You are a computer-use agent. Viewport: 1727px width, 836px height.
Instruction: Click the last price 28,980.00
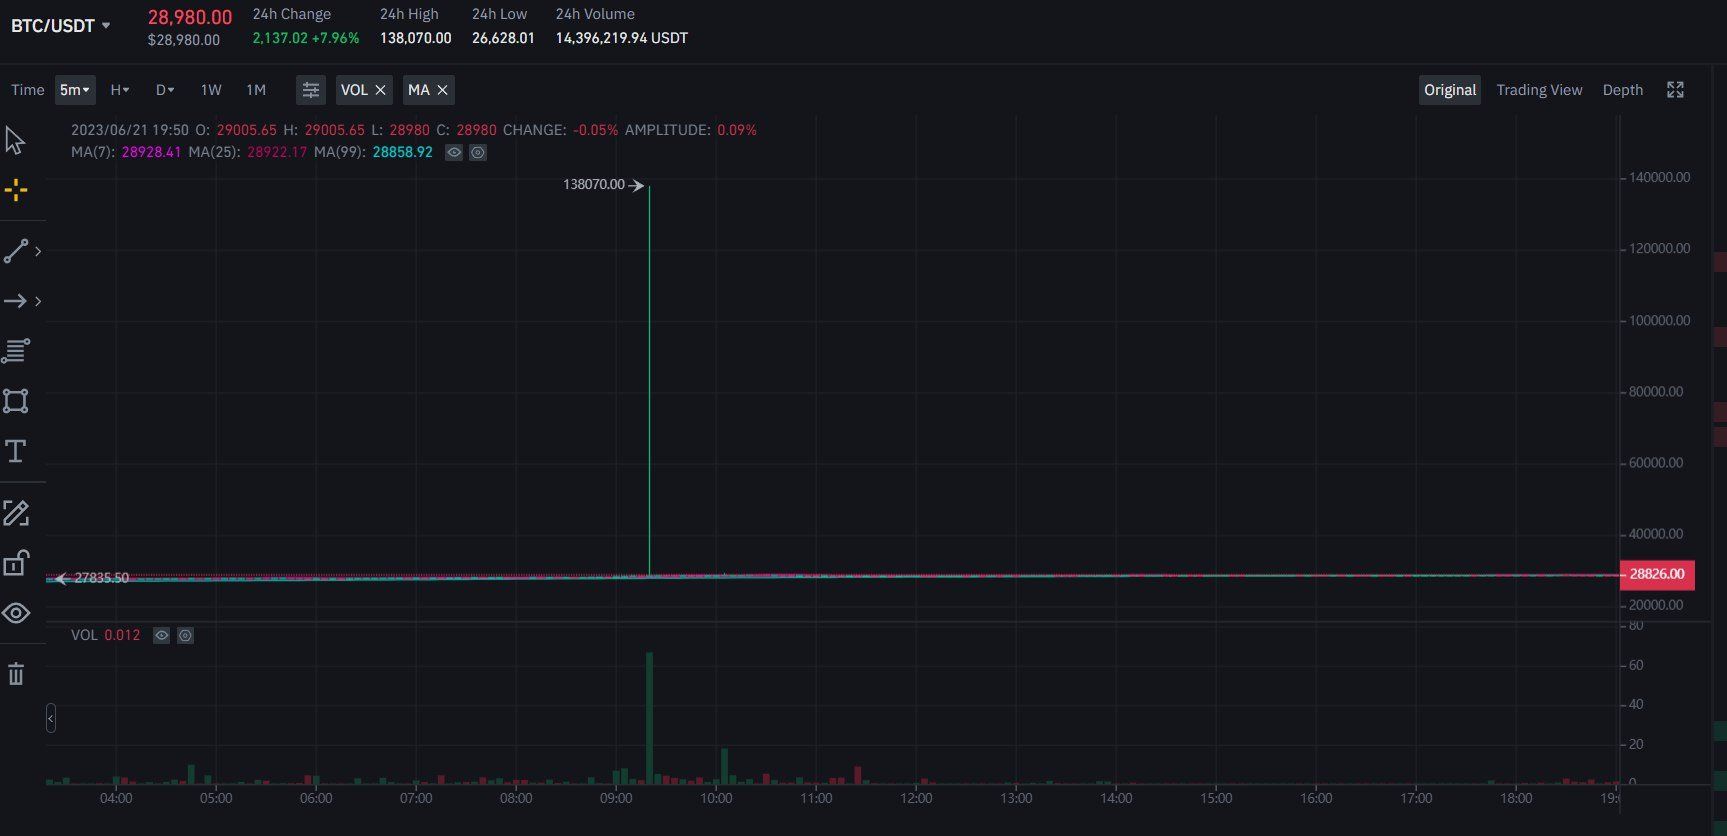(190, 17)
